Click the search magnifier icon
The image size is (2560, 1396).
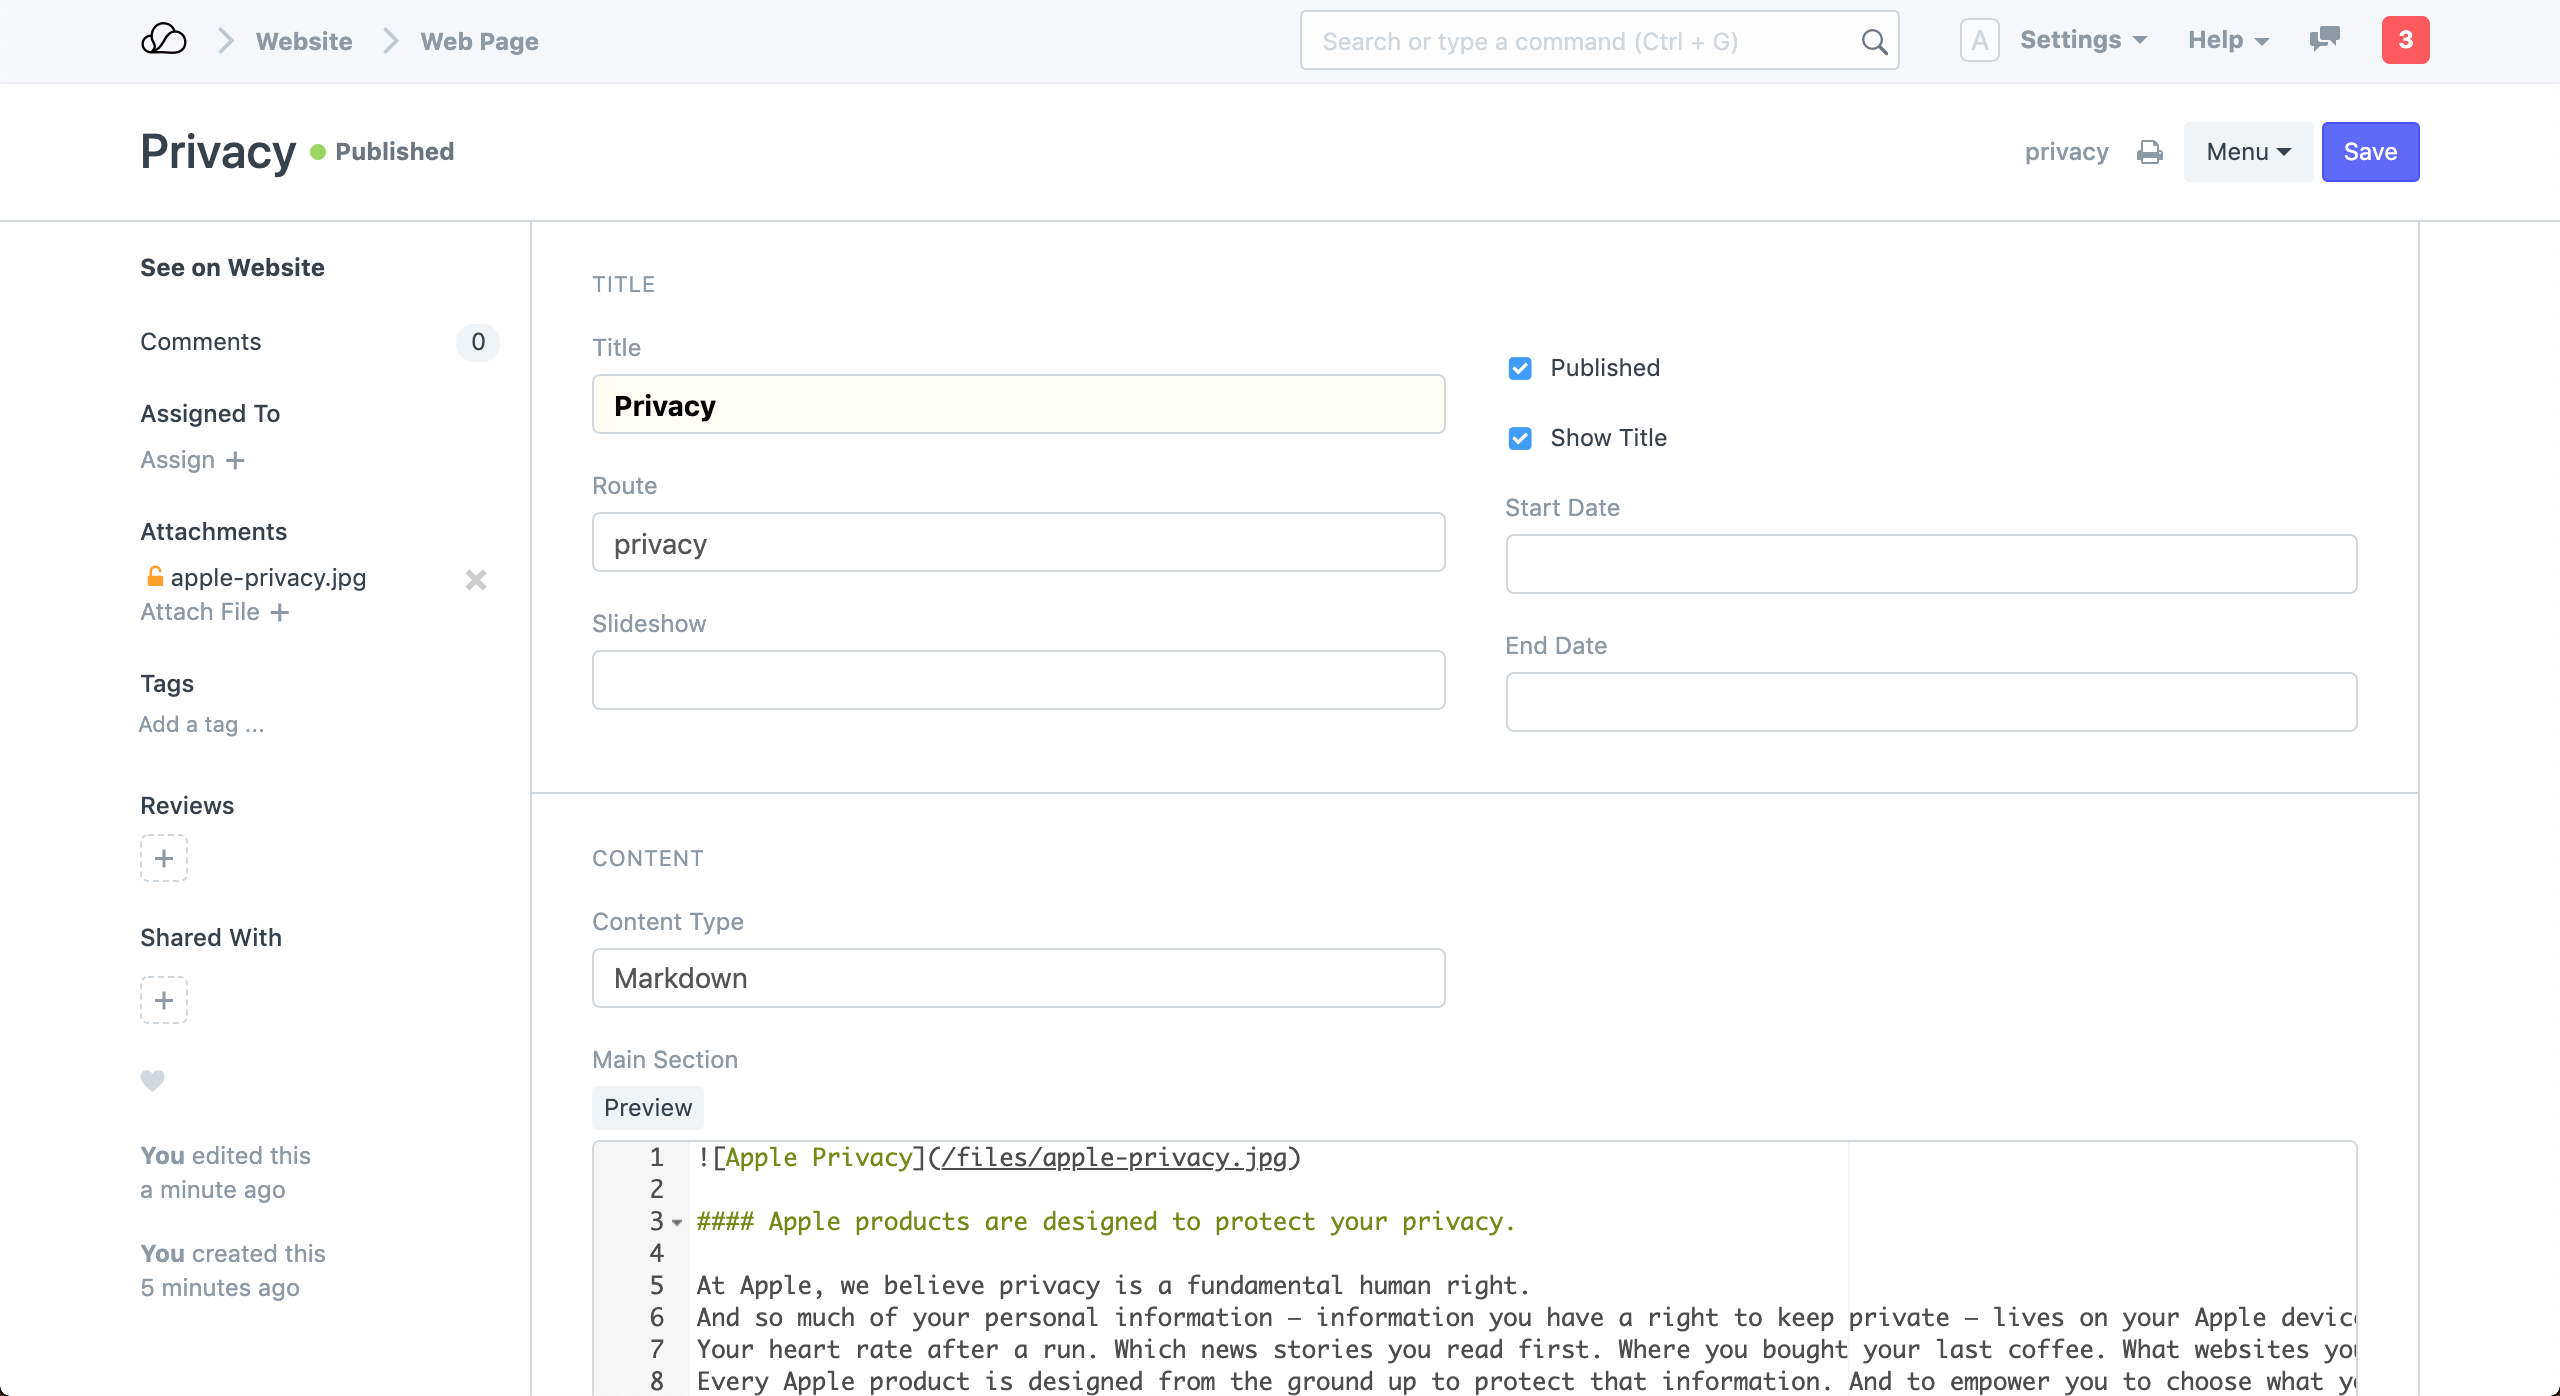coord(1874,42)
